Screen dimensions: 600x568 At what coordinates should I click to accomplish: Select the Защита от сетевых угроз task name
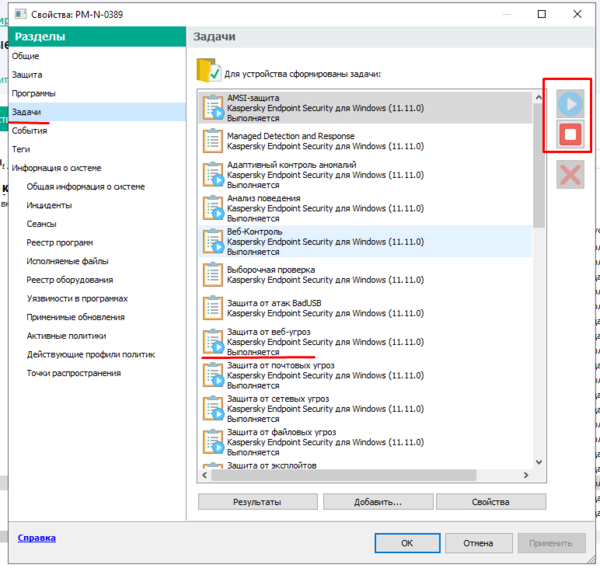[x=278, y=399]
